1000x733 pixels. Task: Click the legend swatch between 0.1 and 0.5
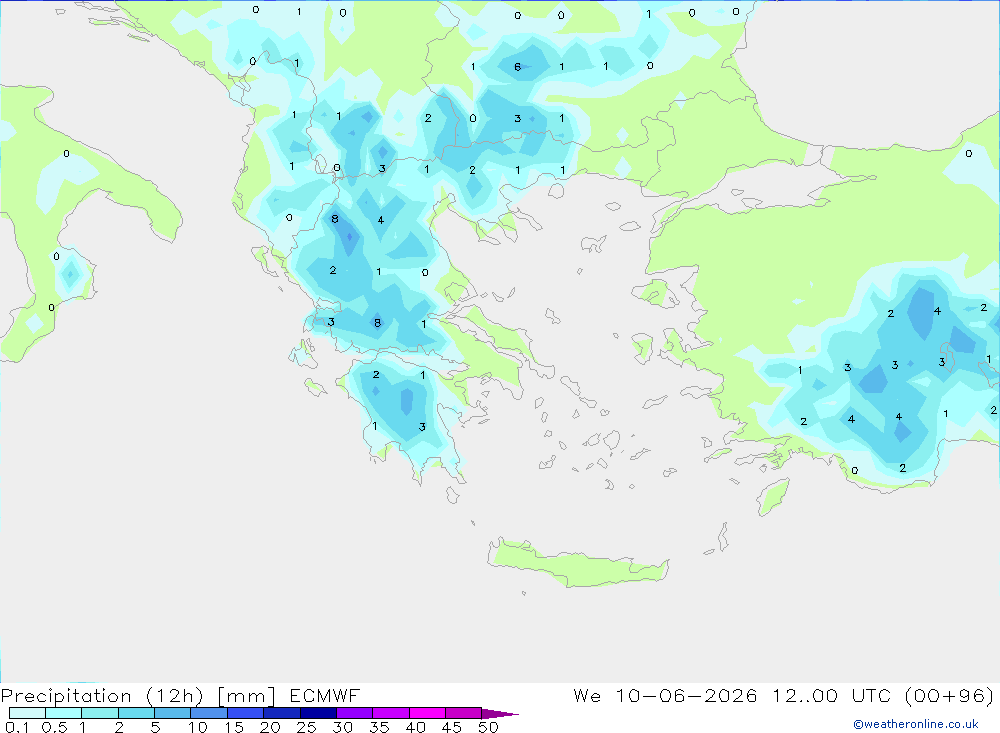tap(27, 713)
